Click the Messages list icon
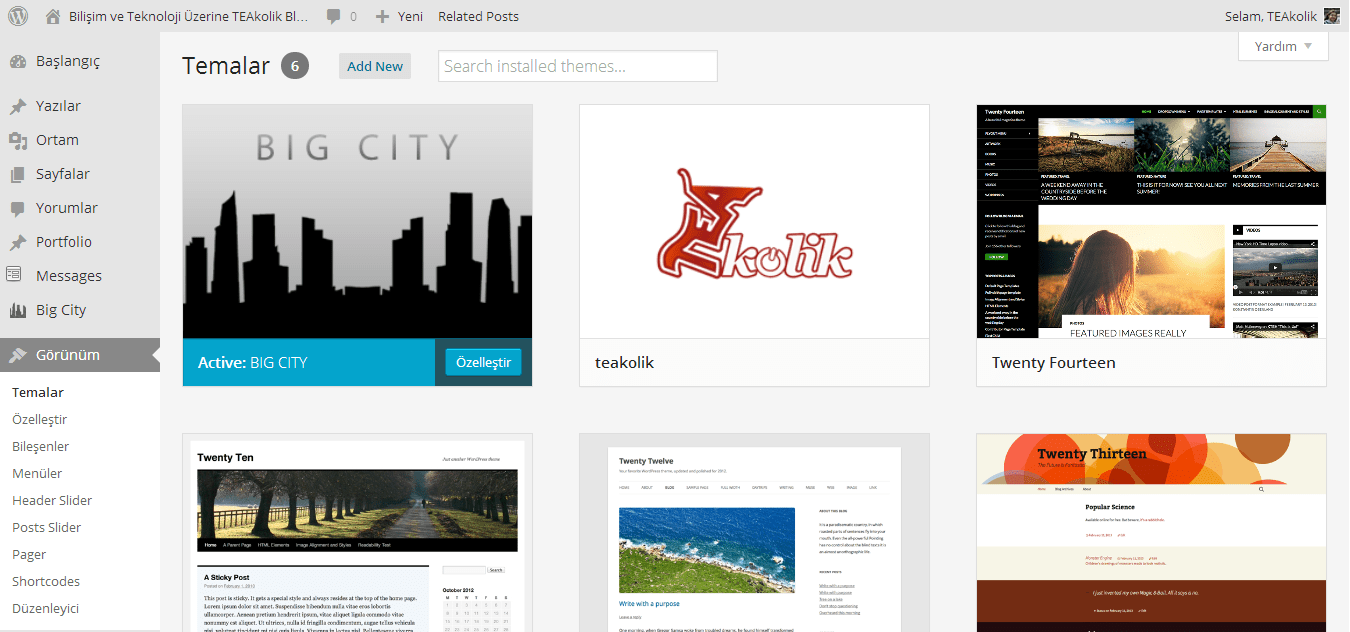1350x632 pixels. [14, 273]
